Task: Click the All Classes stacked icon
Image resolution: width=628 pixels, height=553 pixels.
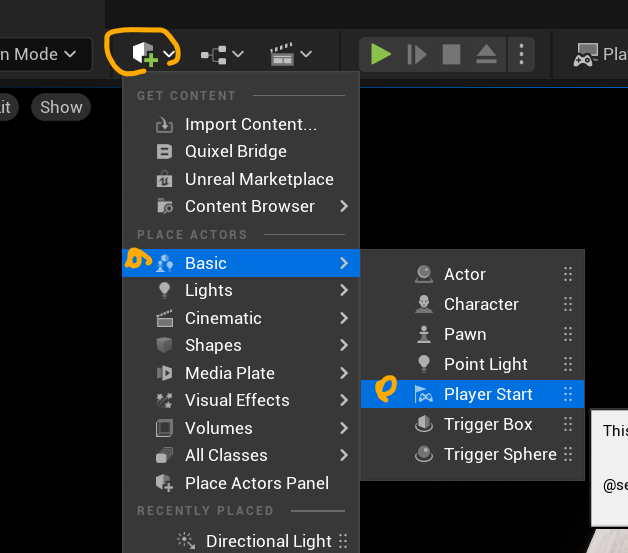Action: click(x=164, y=455)
